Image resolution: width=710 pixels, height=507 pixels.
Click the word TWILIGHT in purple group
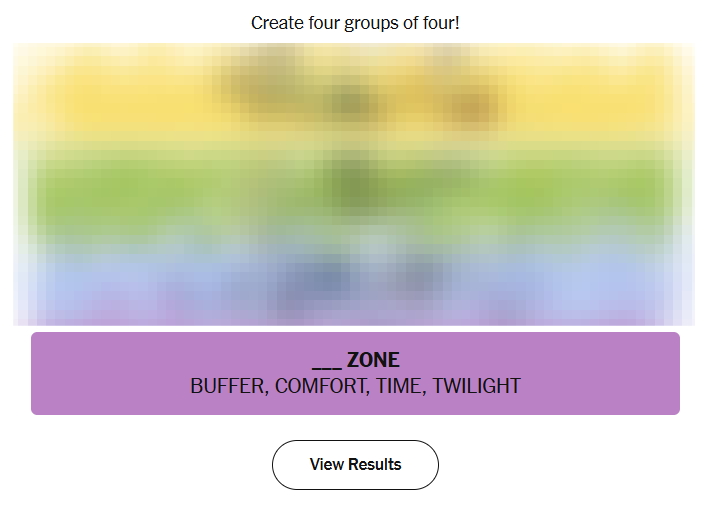[477, 386]
